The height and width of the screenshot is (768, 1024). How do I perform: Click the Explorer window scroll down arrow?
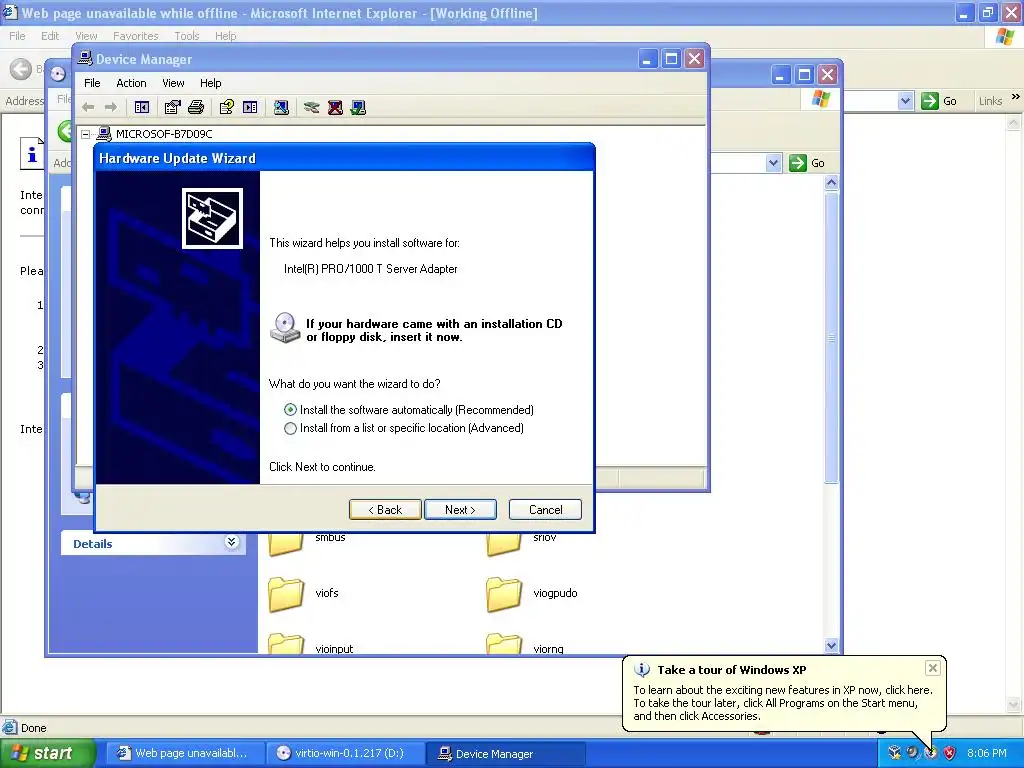(831, 645)
